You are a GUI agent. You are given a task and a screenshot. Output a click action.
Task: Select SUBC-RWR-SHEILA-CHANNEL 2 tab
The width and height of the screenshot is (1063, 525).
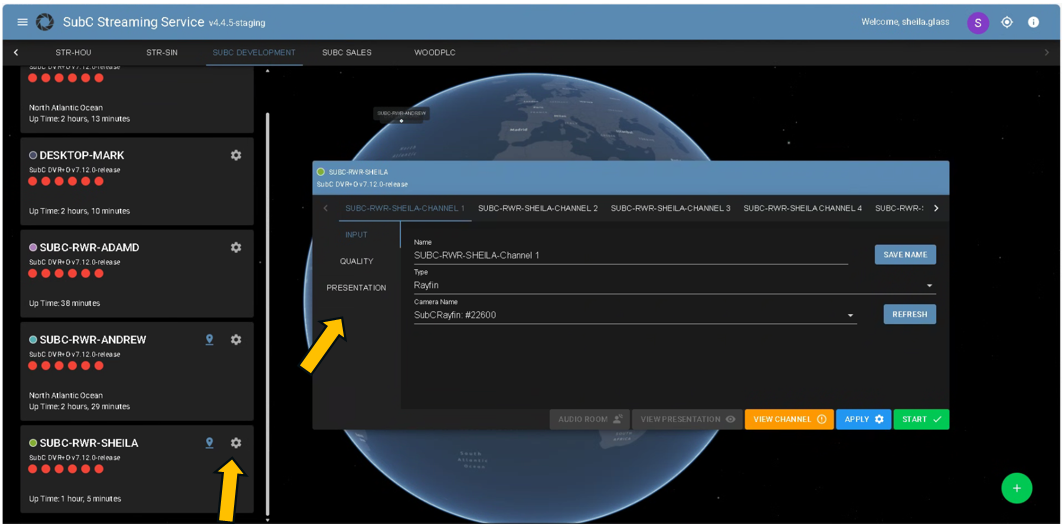click(x=537, y=208)
